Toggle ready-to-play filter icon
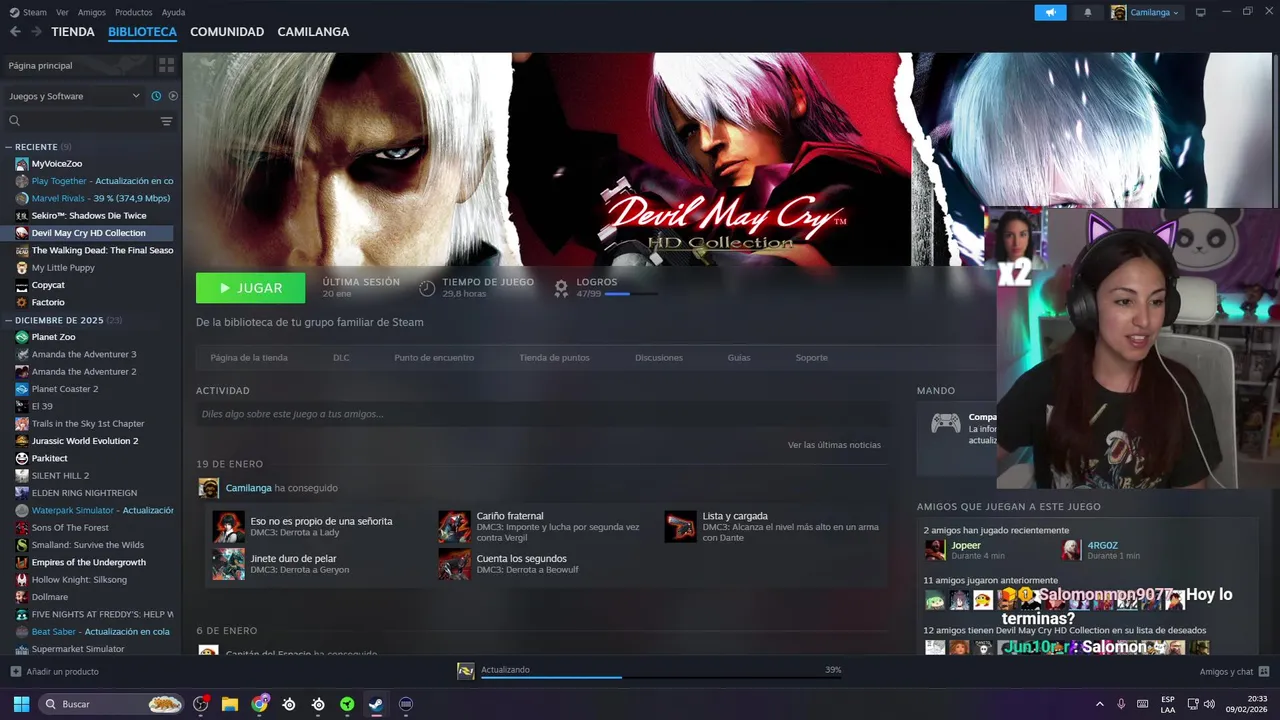This screenshot has width=1280, height=720. pyautogui.click(x=173, y=96)
